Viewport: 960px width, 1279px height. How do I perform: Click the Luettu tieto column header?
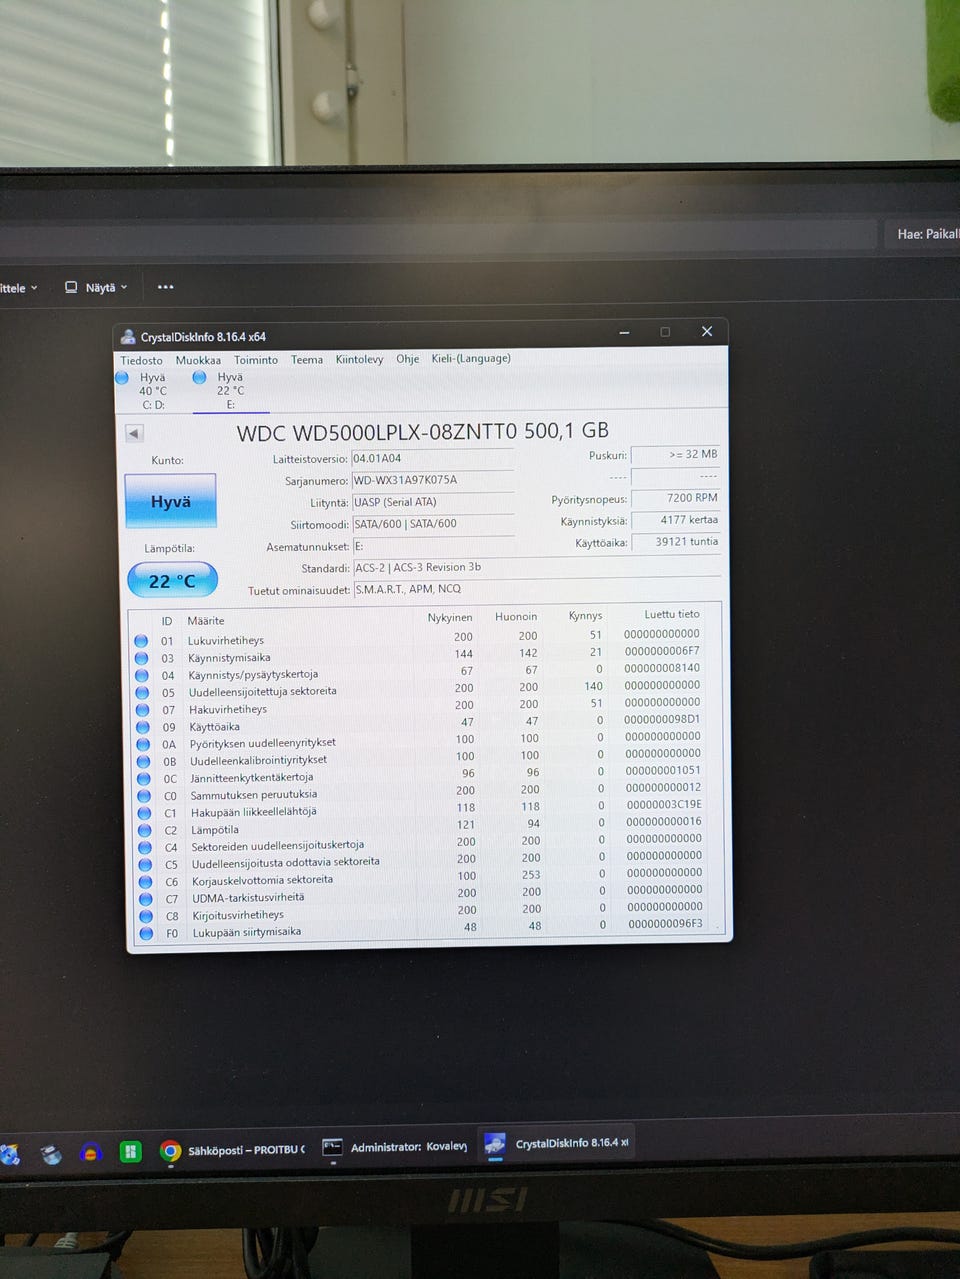(672, 614)
